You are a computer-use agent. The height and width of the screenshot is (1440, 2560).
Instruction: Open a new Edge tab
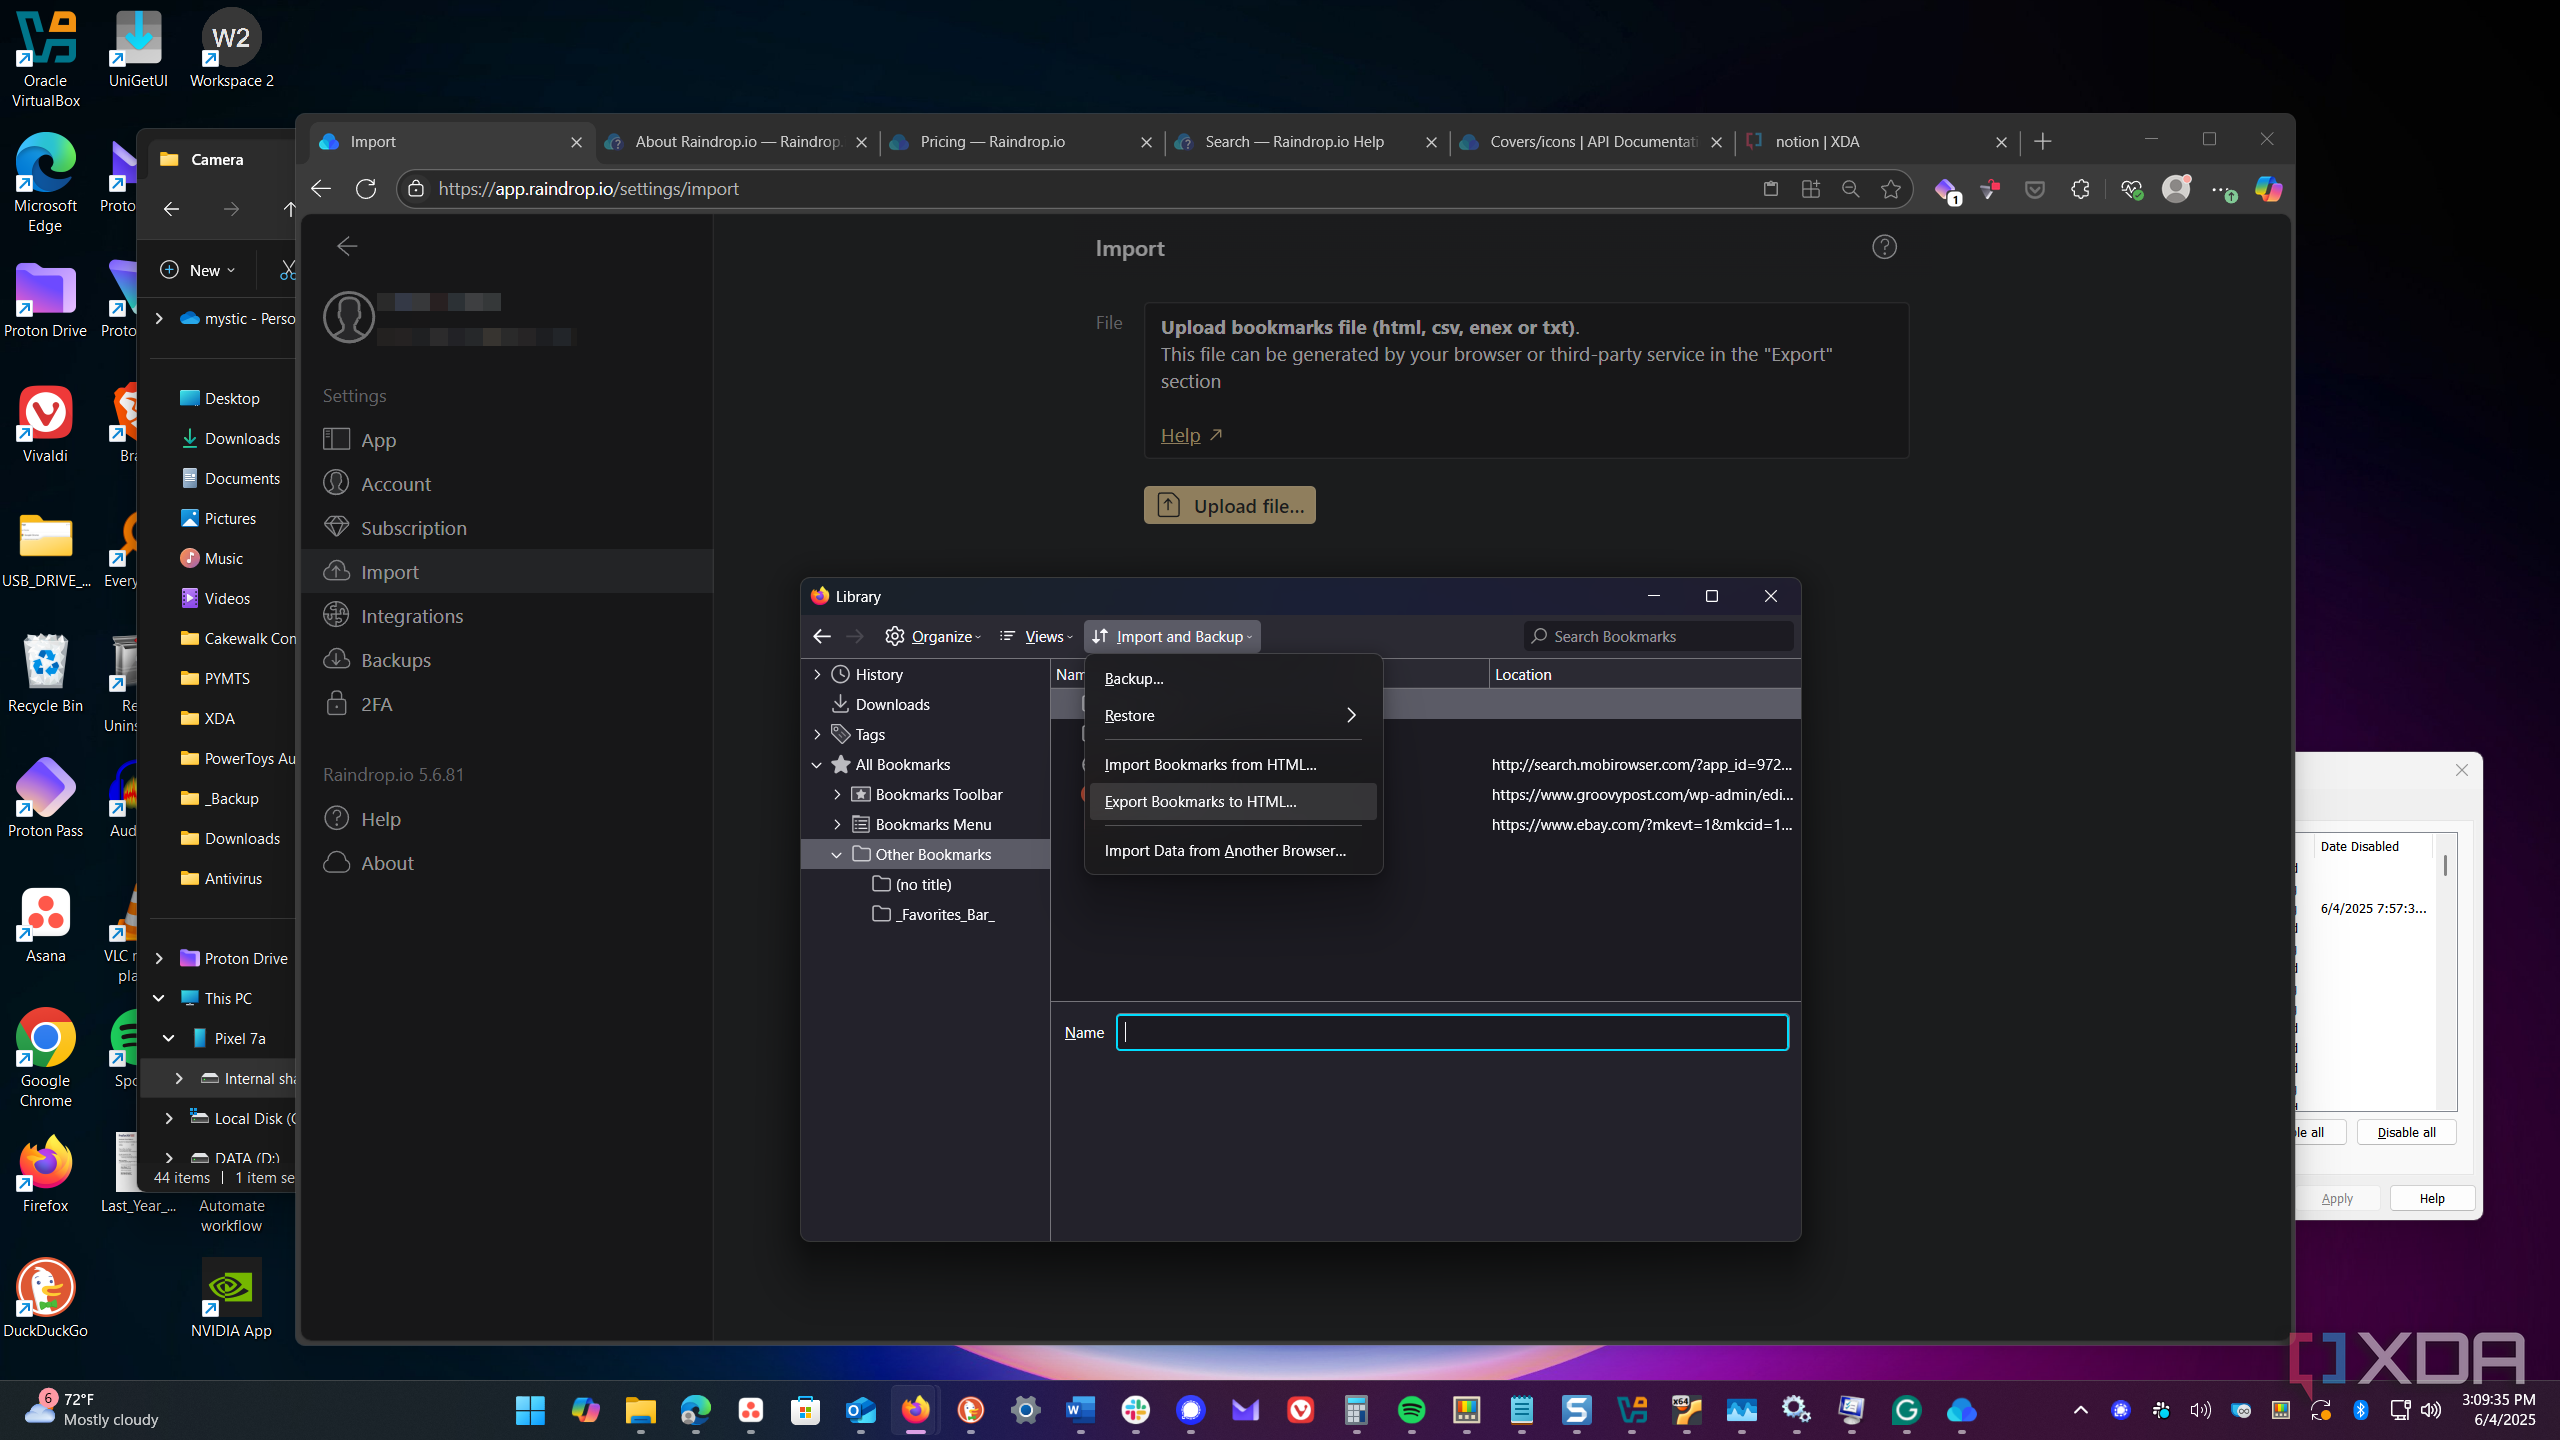pyautogui.click(x=2042, y=142)
